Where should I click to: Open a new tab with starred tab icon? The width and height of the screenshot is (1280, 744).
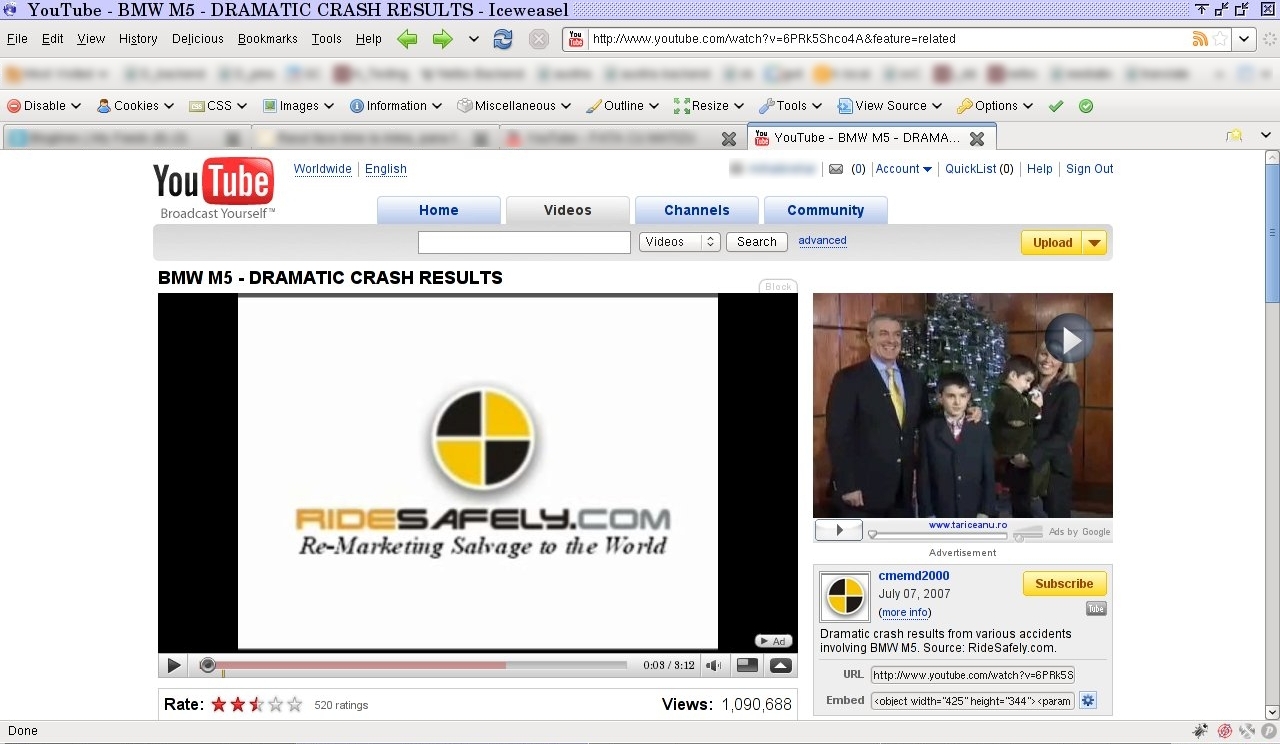[x=1236, y=136]
